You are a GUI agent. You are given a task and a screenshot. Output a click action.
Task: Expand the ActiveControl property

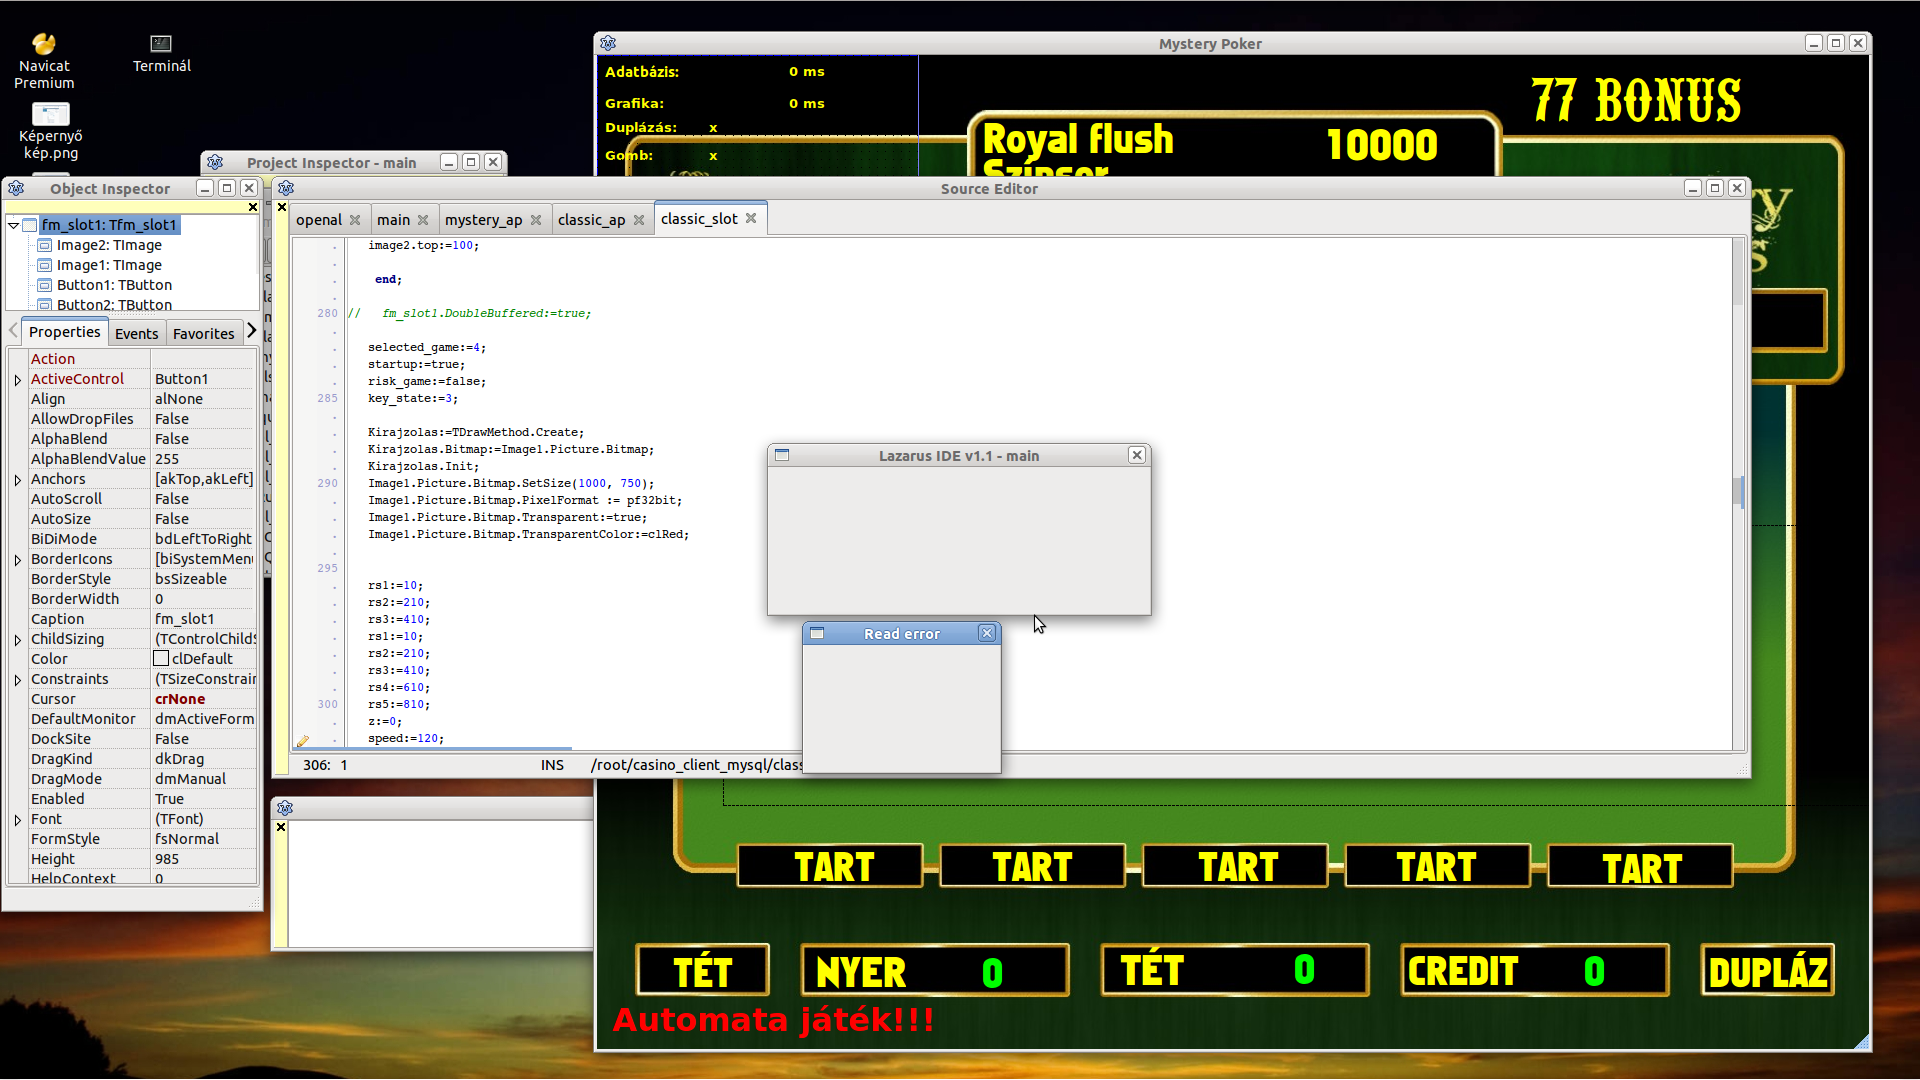(18, 380)
